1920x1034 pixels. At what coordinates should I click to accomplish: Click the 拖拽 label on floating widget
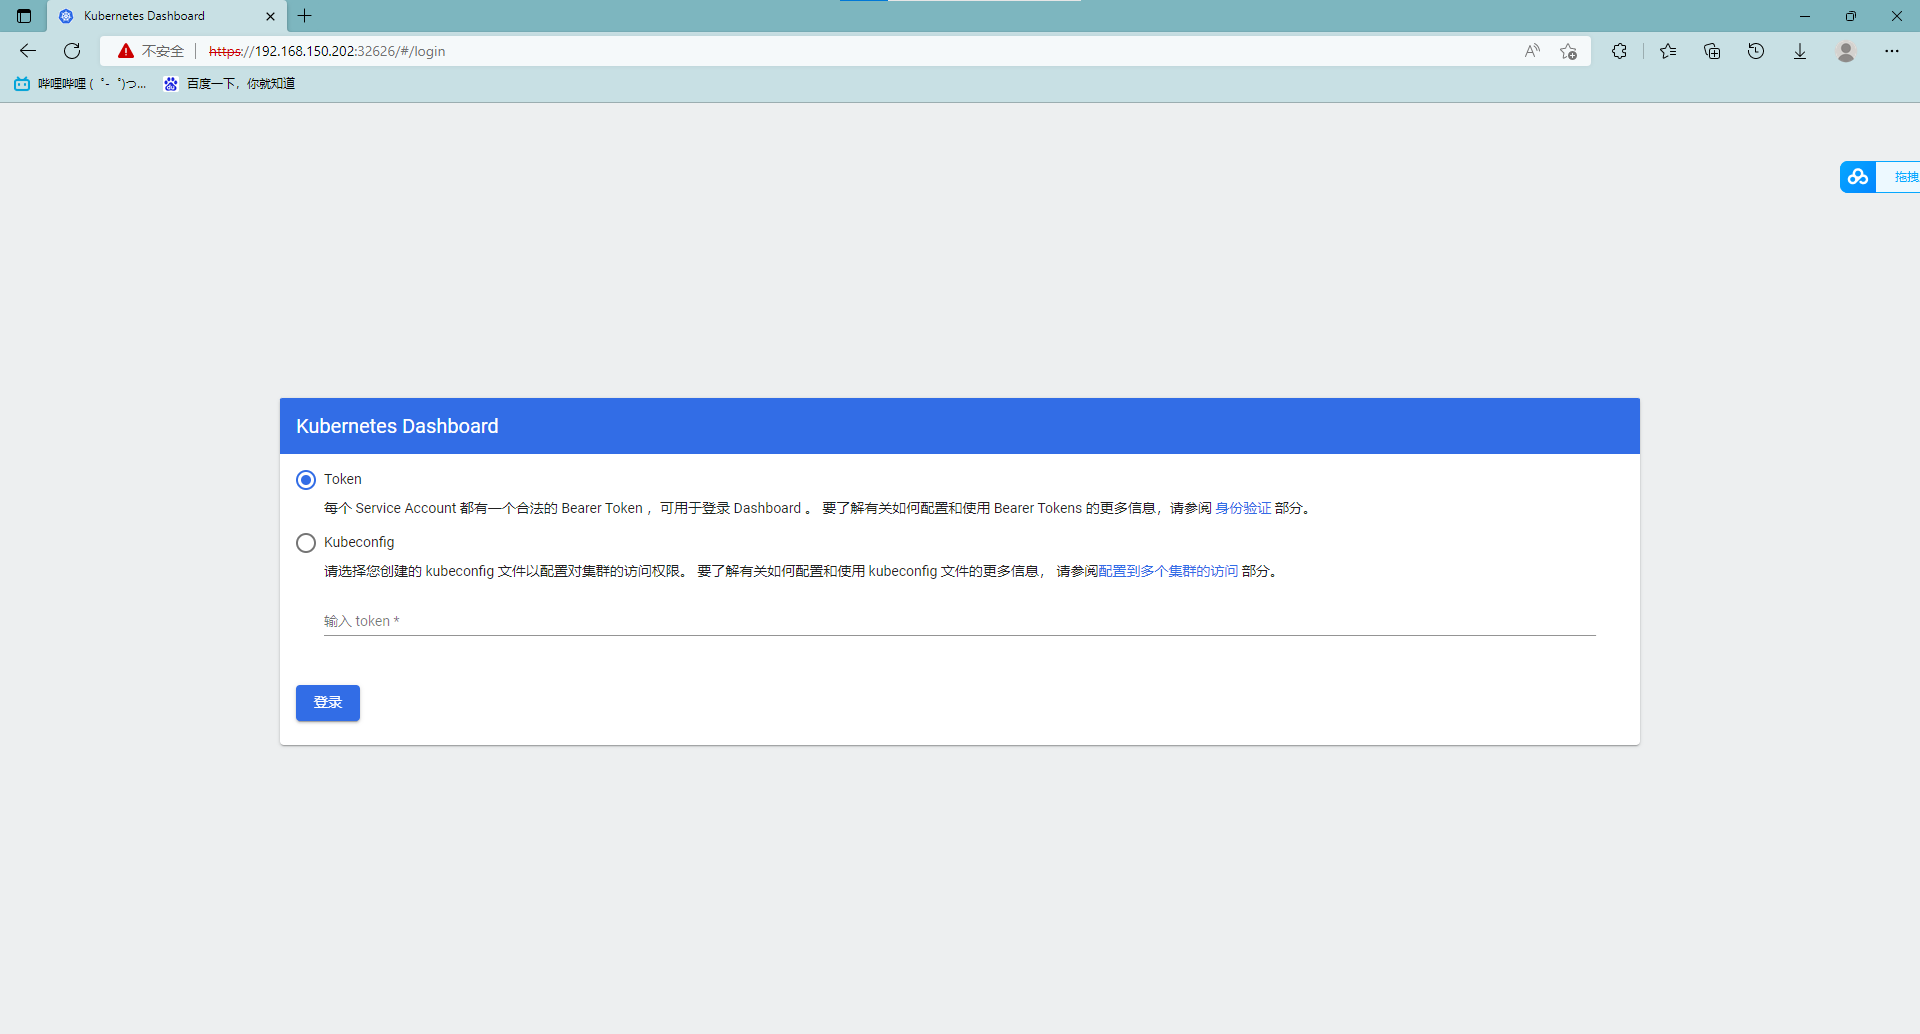(x=1906, y=177)
